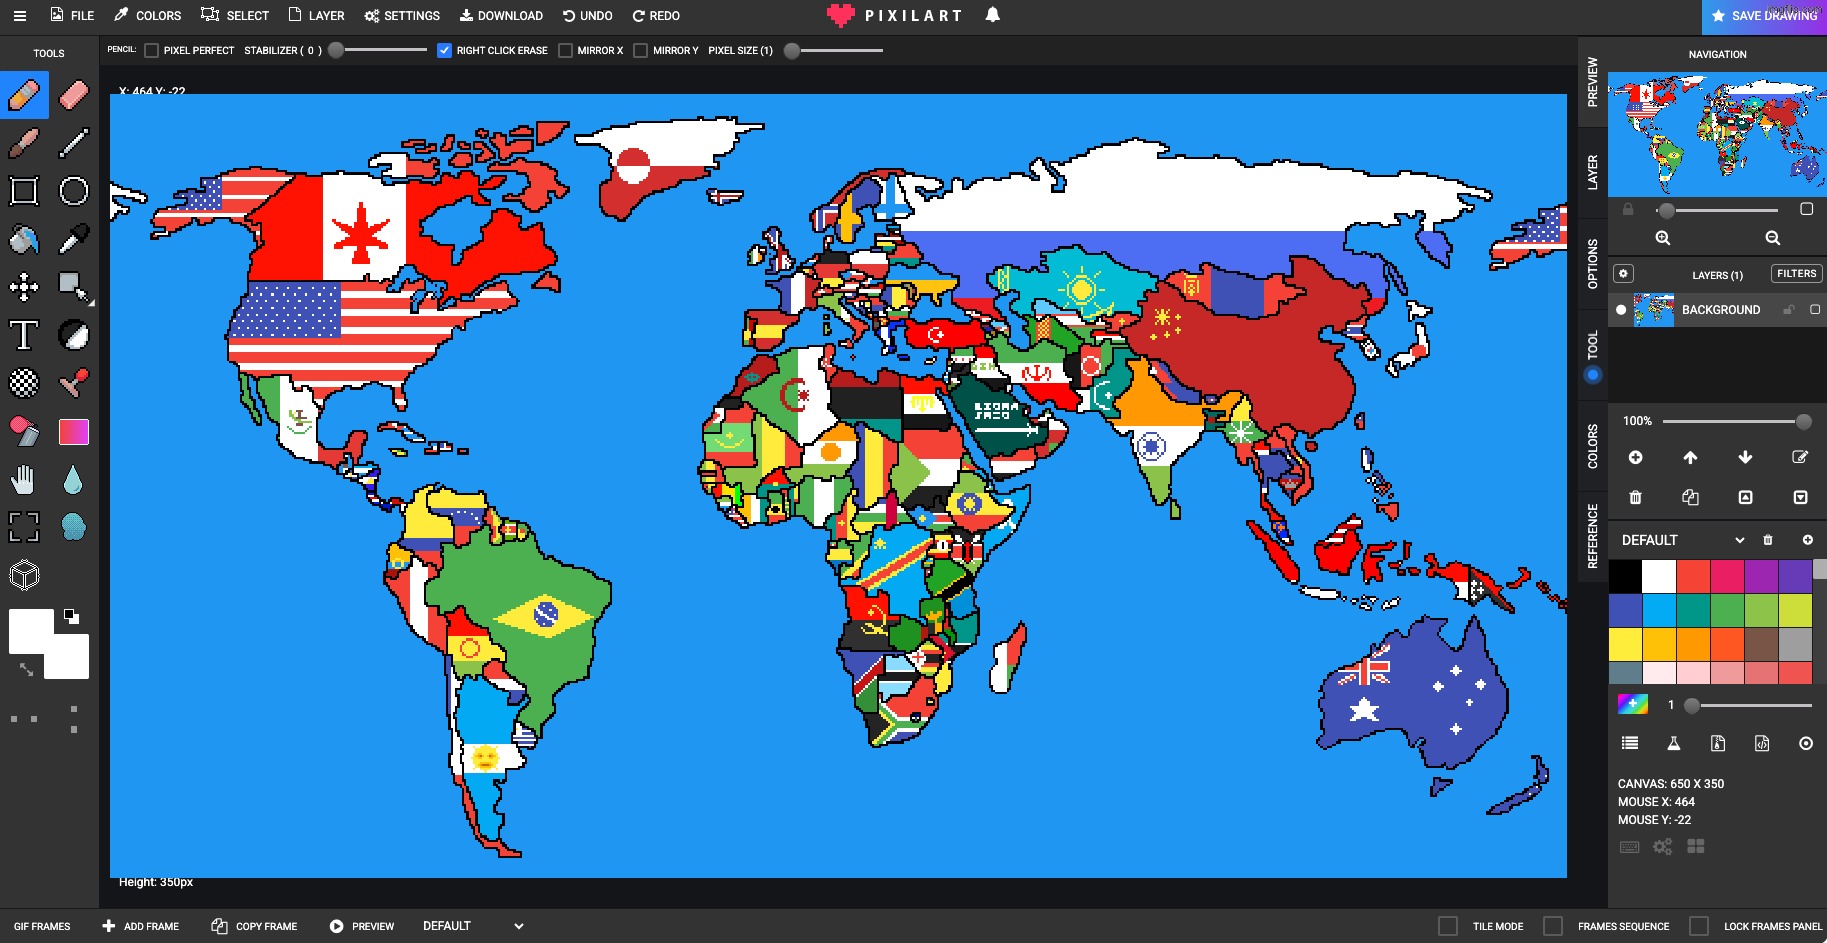
Task: Select the Move tool
Action: point(24,287)
